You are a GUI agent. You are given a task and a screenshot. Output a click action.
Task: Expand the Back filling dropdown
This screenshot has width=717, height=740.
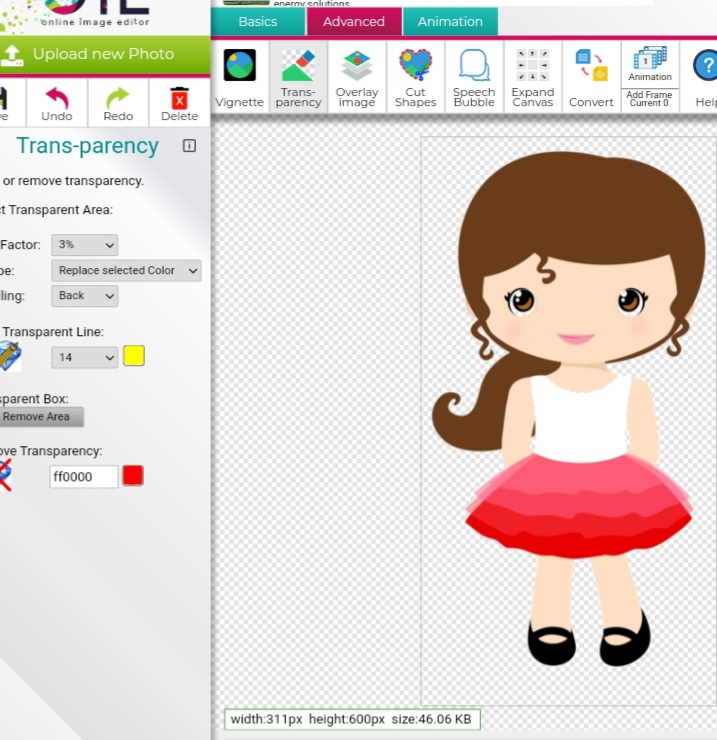click(x=84, y=296)
